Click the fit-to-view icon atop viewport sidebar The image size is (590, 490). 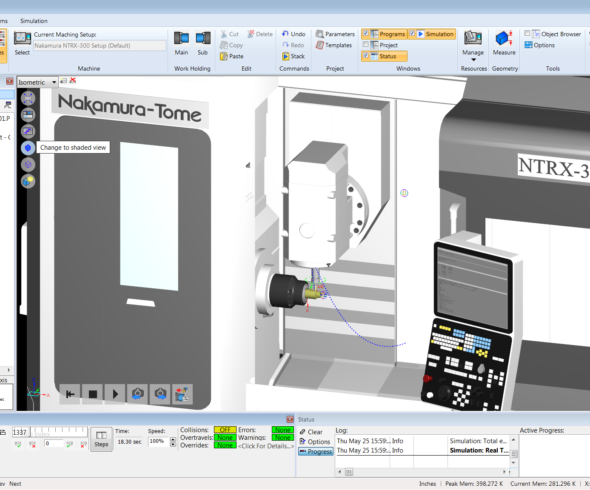tap(28, 98)
